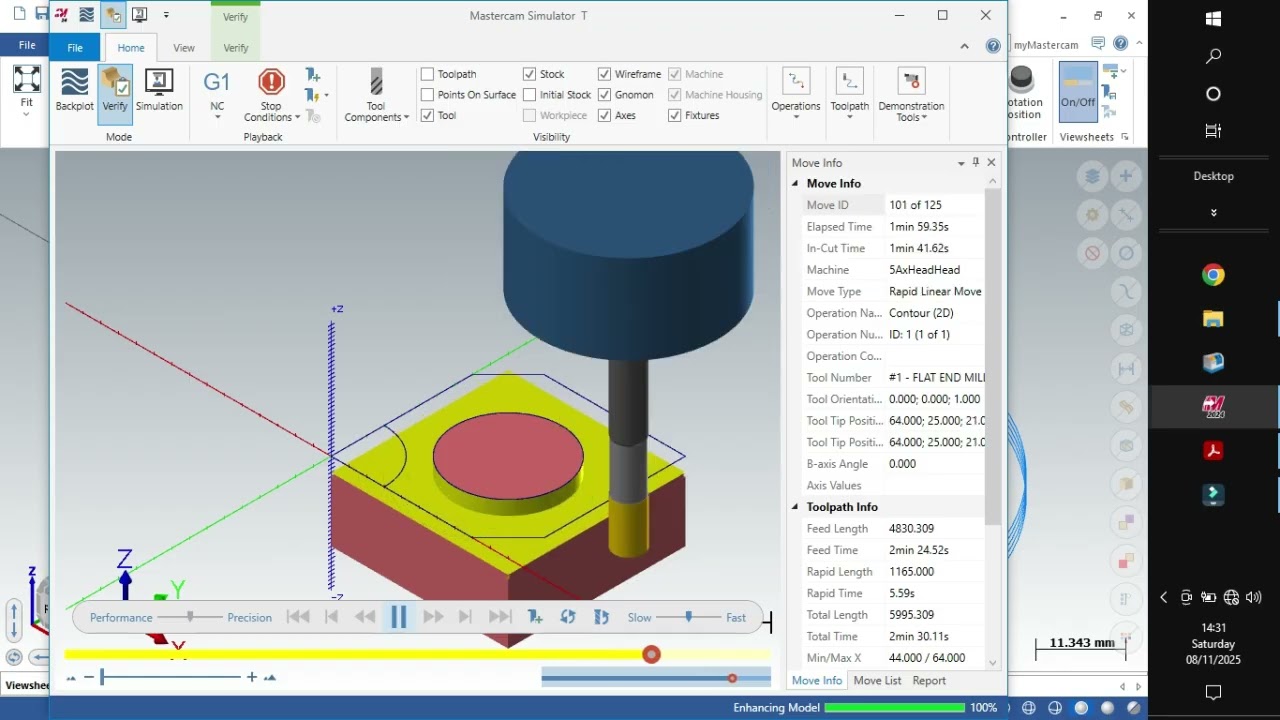
Task: Collapse the ribbon with the chevron
Action: point(964,46)
